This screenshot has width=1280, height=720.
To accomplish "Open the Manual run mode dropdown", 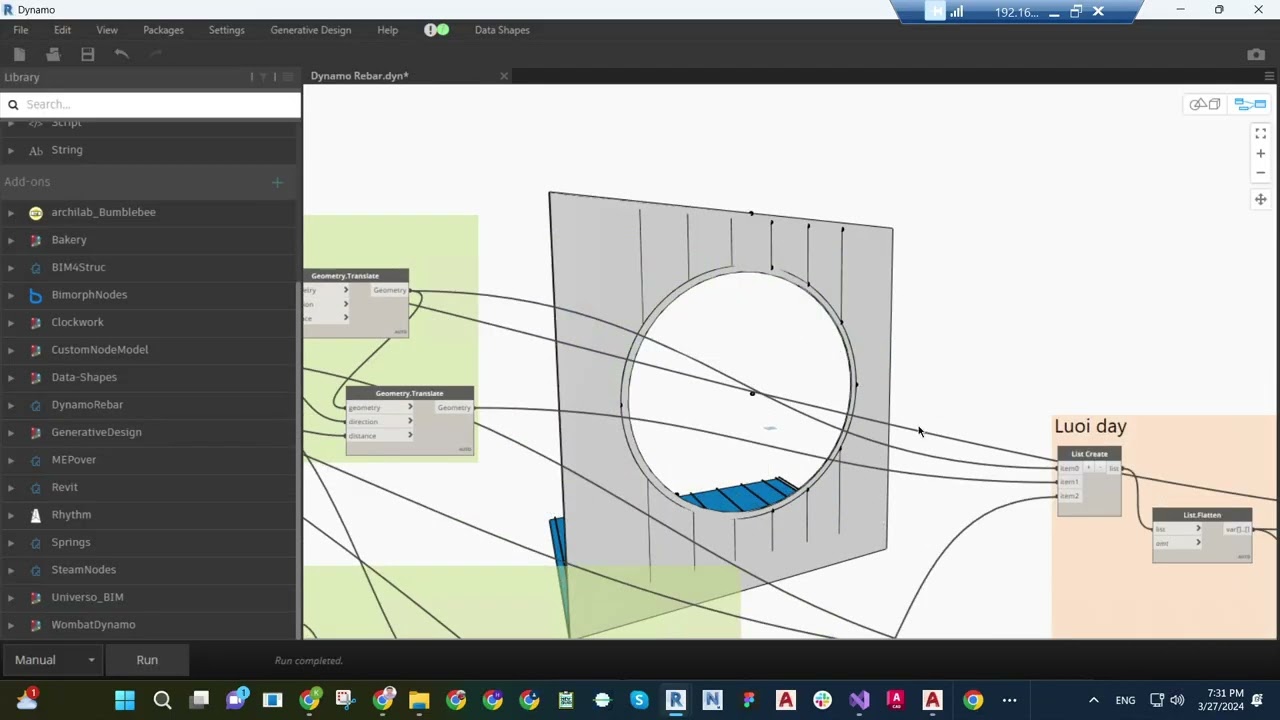I will click(x=55, y=660).
